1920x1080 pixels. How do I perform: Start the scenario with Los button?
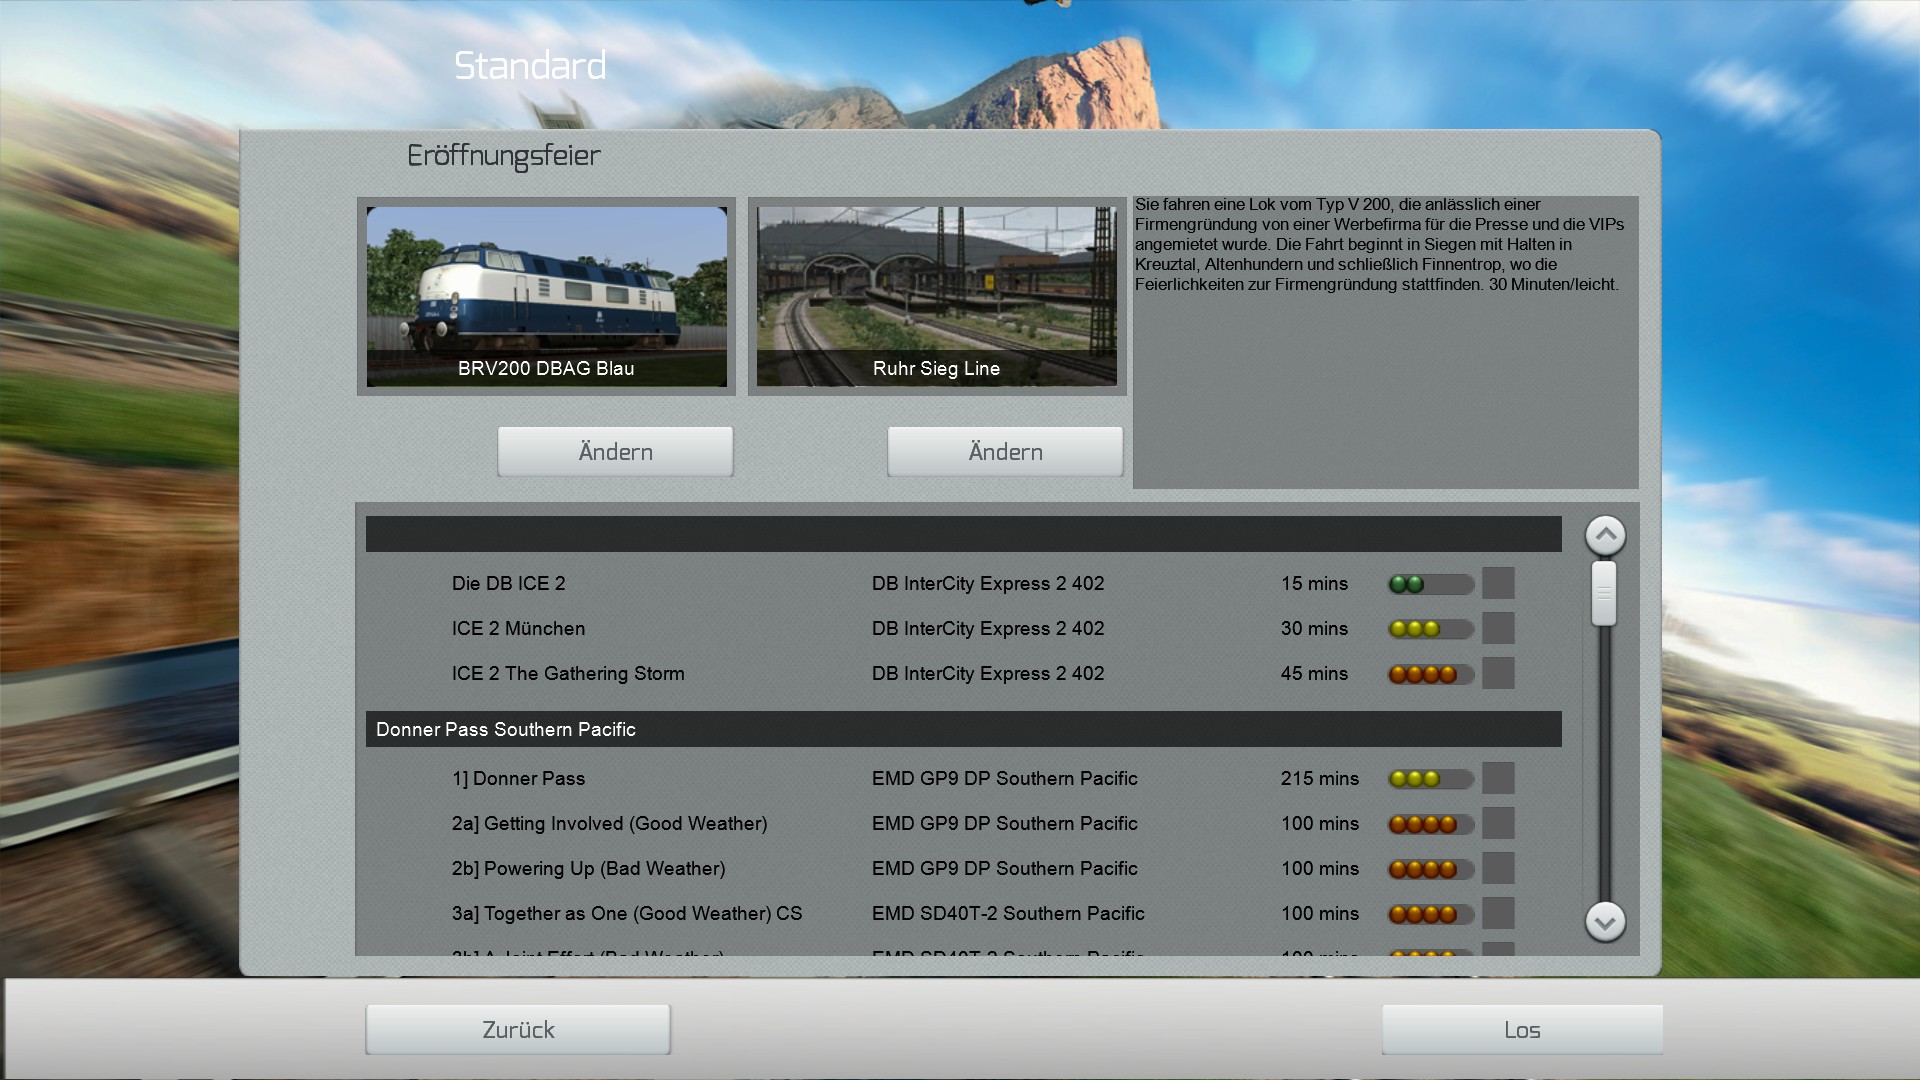[1522, 1030]
